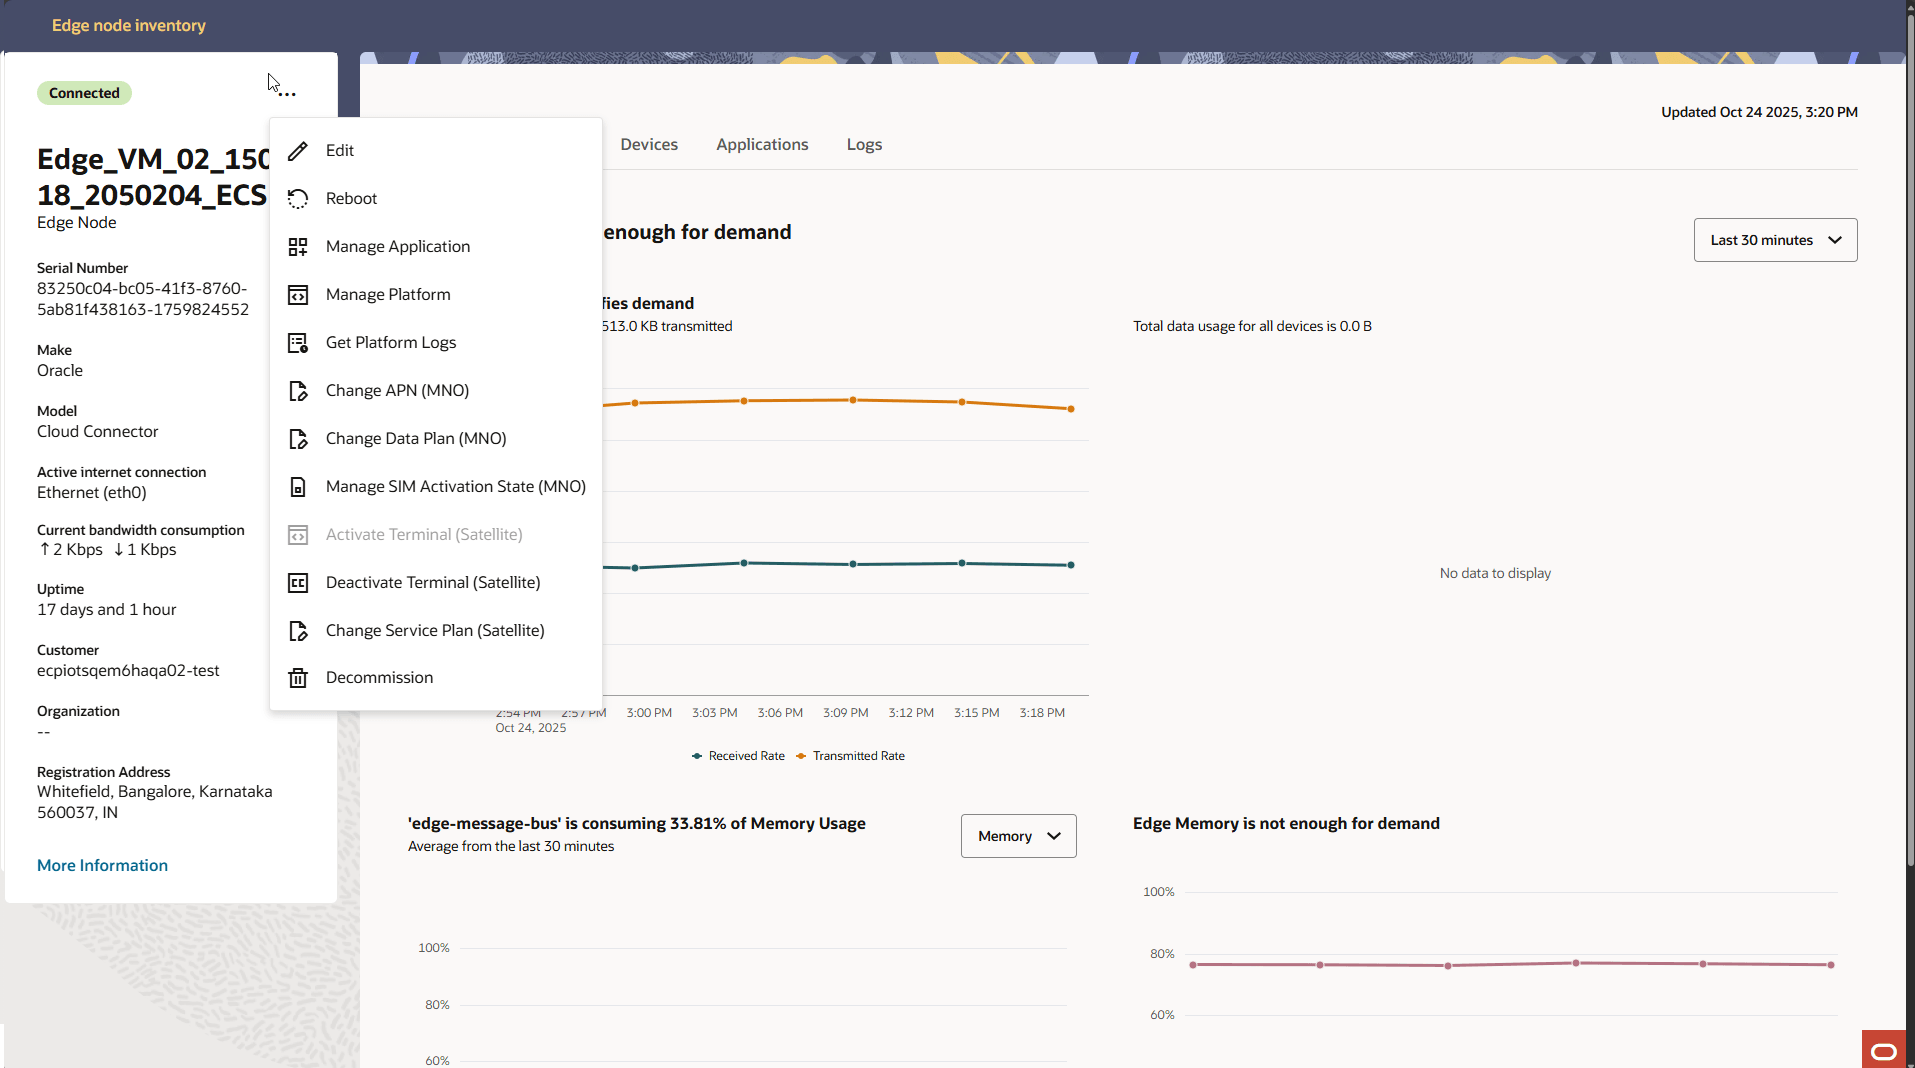
Task: Choose Change Service Plan (Satellite) from menu
Action: [x=434, y=630]
